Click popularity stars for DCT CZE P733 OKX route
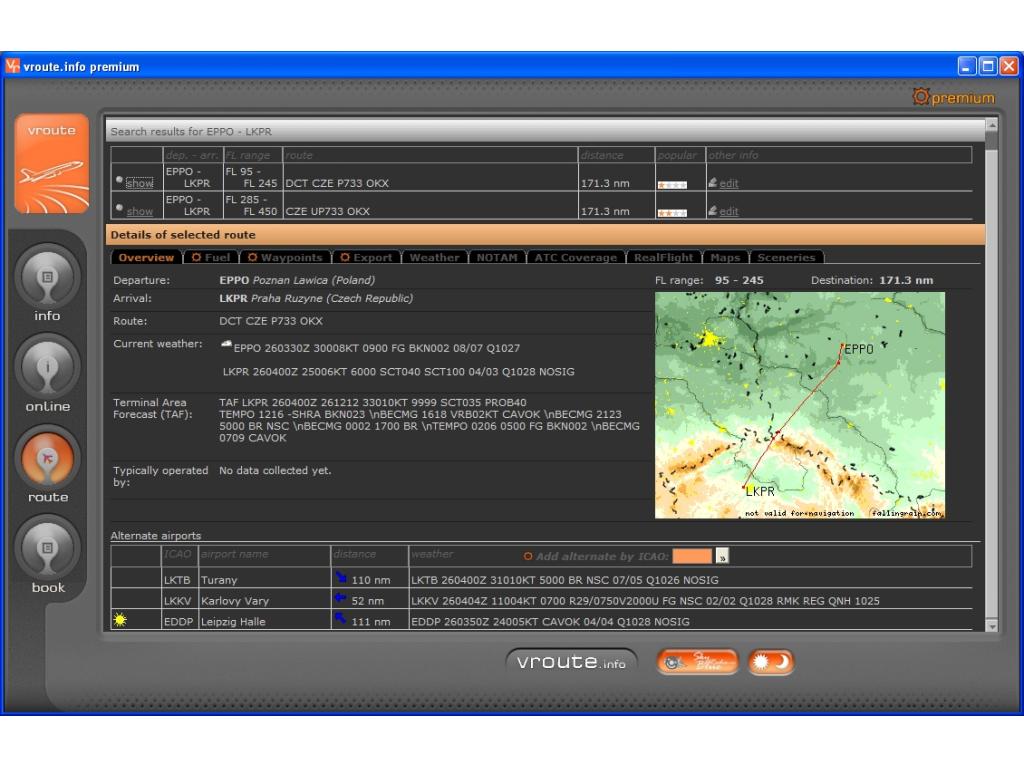 click(x=672, y=185)
